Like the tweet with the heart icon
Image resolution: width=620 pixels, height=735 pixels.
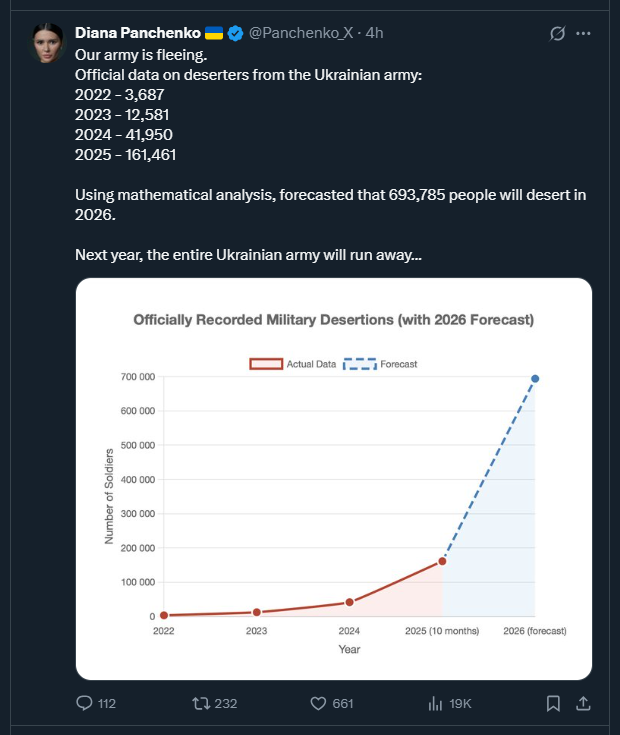pyautogui.click(x=318, y=703)
